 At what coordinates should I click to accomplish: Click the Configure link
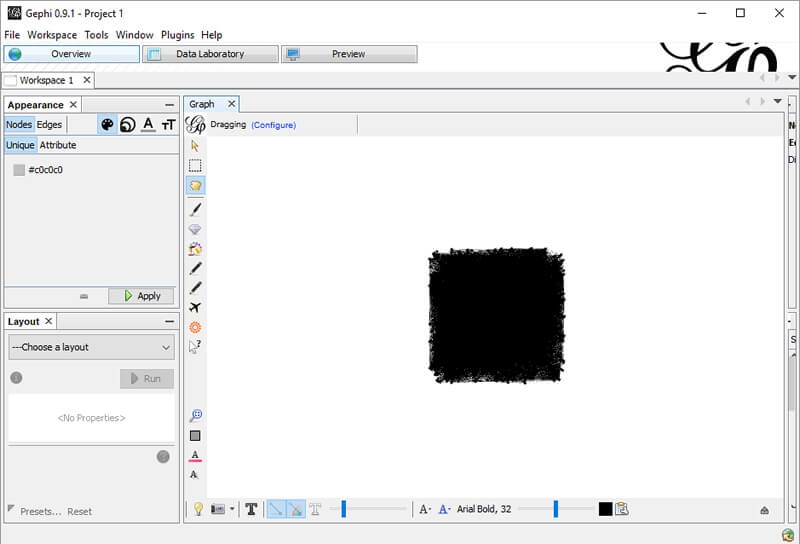pos(273,125)
